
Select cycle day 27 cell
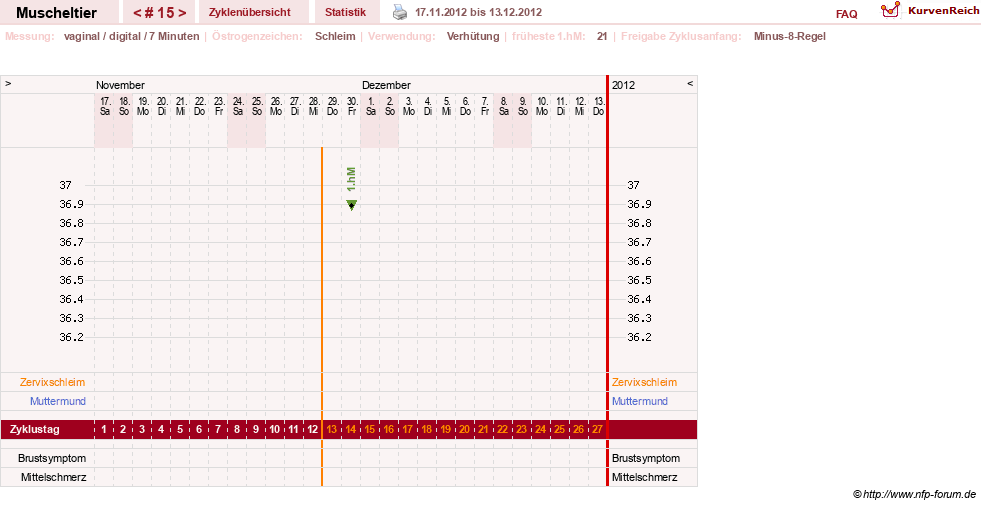597,429
